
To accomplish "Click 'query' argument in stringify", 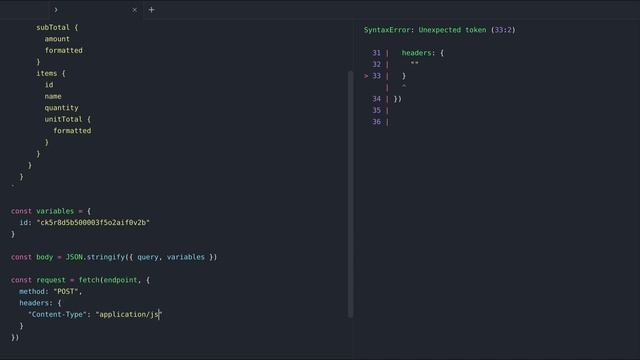I will coord(148,257).
